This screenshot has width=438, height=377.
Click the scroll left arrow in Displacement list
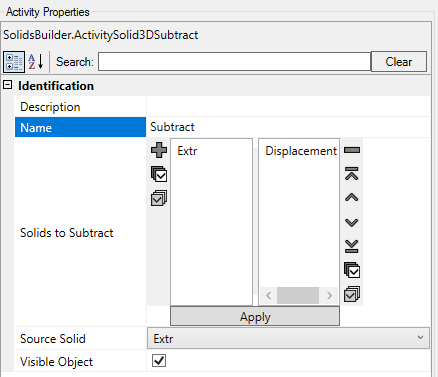pyautogui.click(x=269, y=295)
